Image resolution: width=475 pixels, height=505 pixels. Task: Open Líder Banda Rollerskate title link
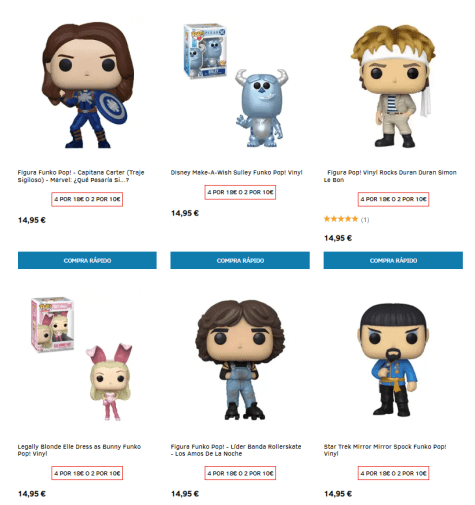point(236,450)
